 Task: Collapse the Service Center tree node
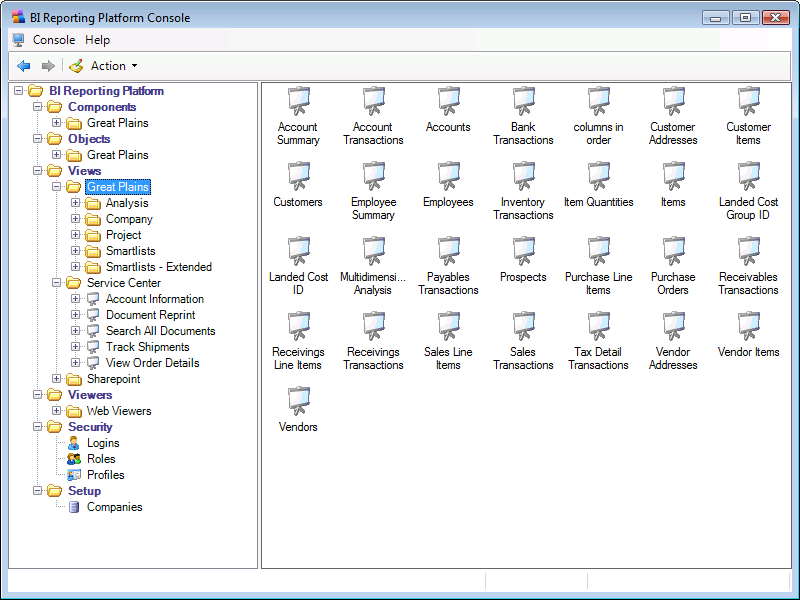tap(57, 283)
